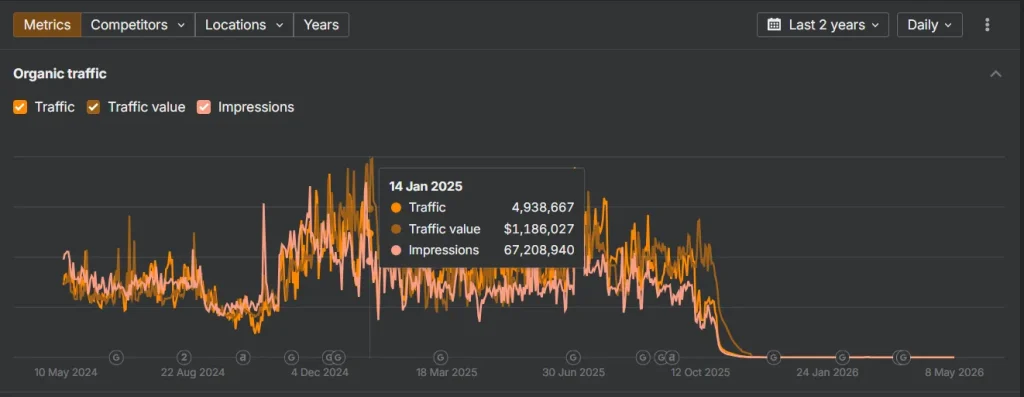
Task: Click the tooltip Traffic value 4,938,667
Action: [543, 208]
